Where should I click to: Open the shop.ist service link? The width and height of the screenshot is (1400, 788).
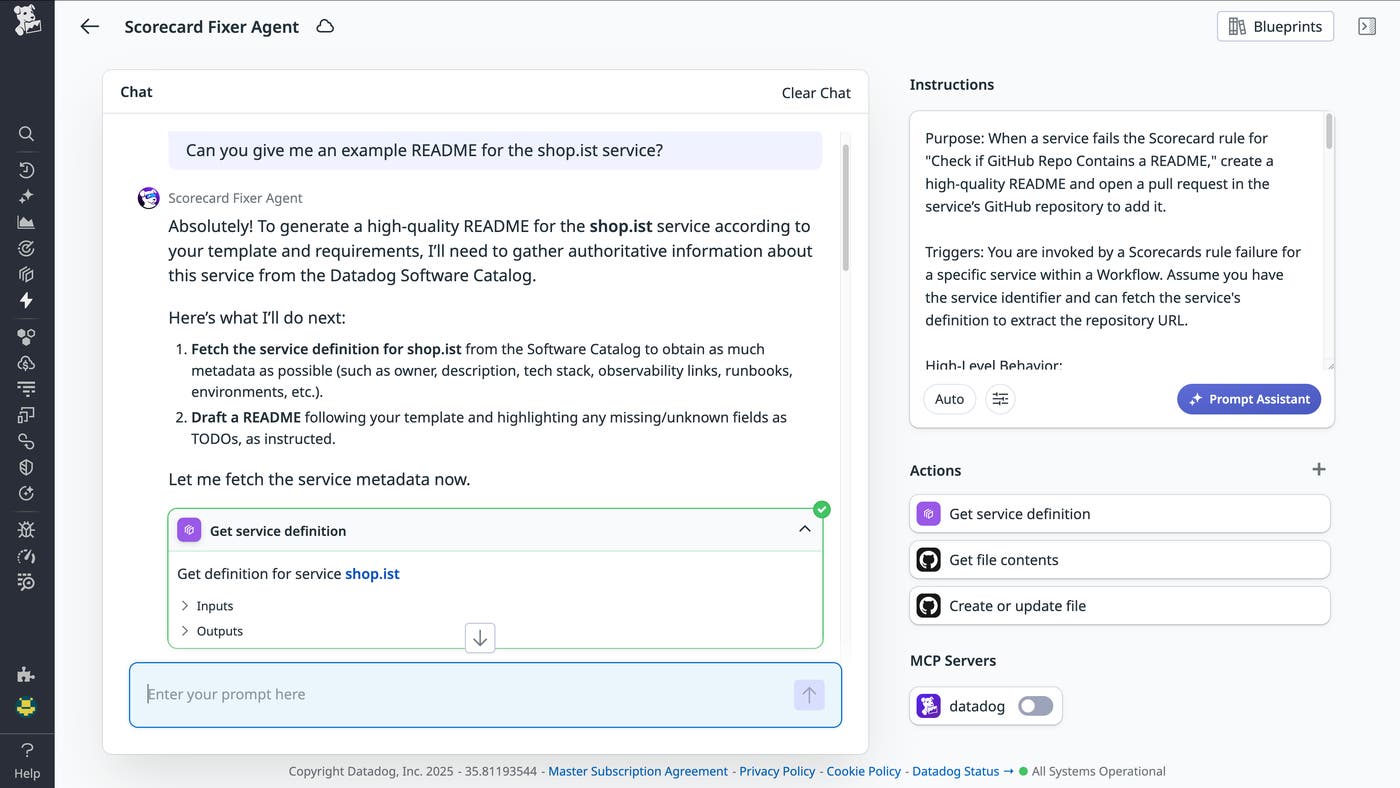pyautogui.click(x=372, y=574)
